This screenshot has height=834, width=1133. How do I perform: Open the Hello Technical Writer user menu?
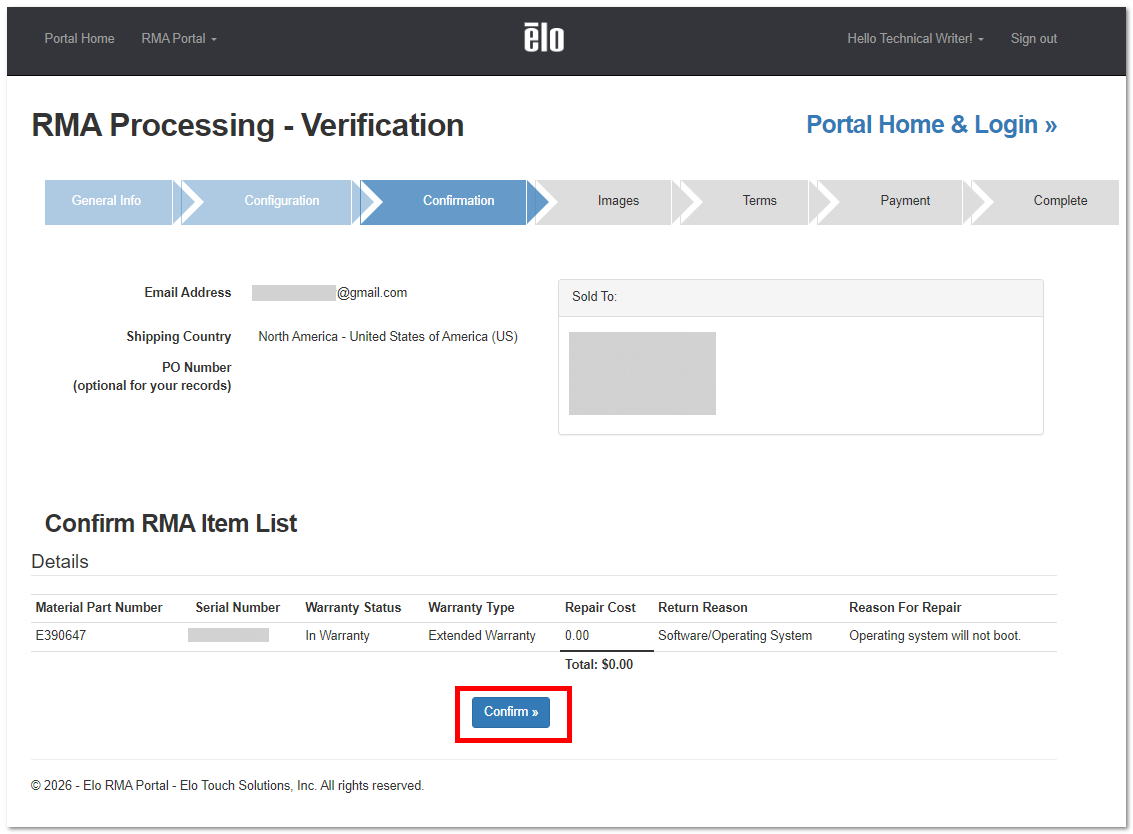(915, 38)
